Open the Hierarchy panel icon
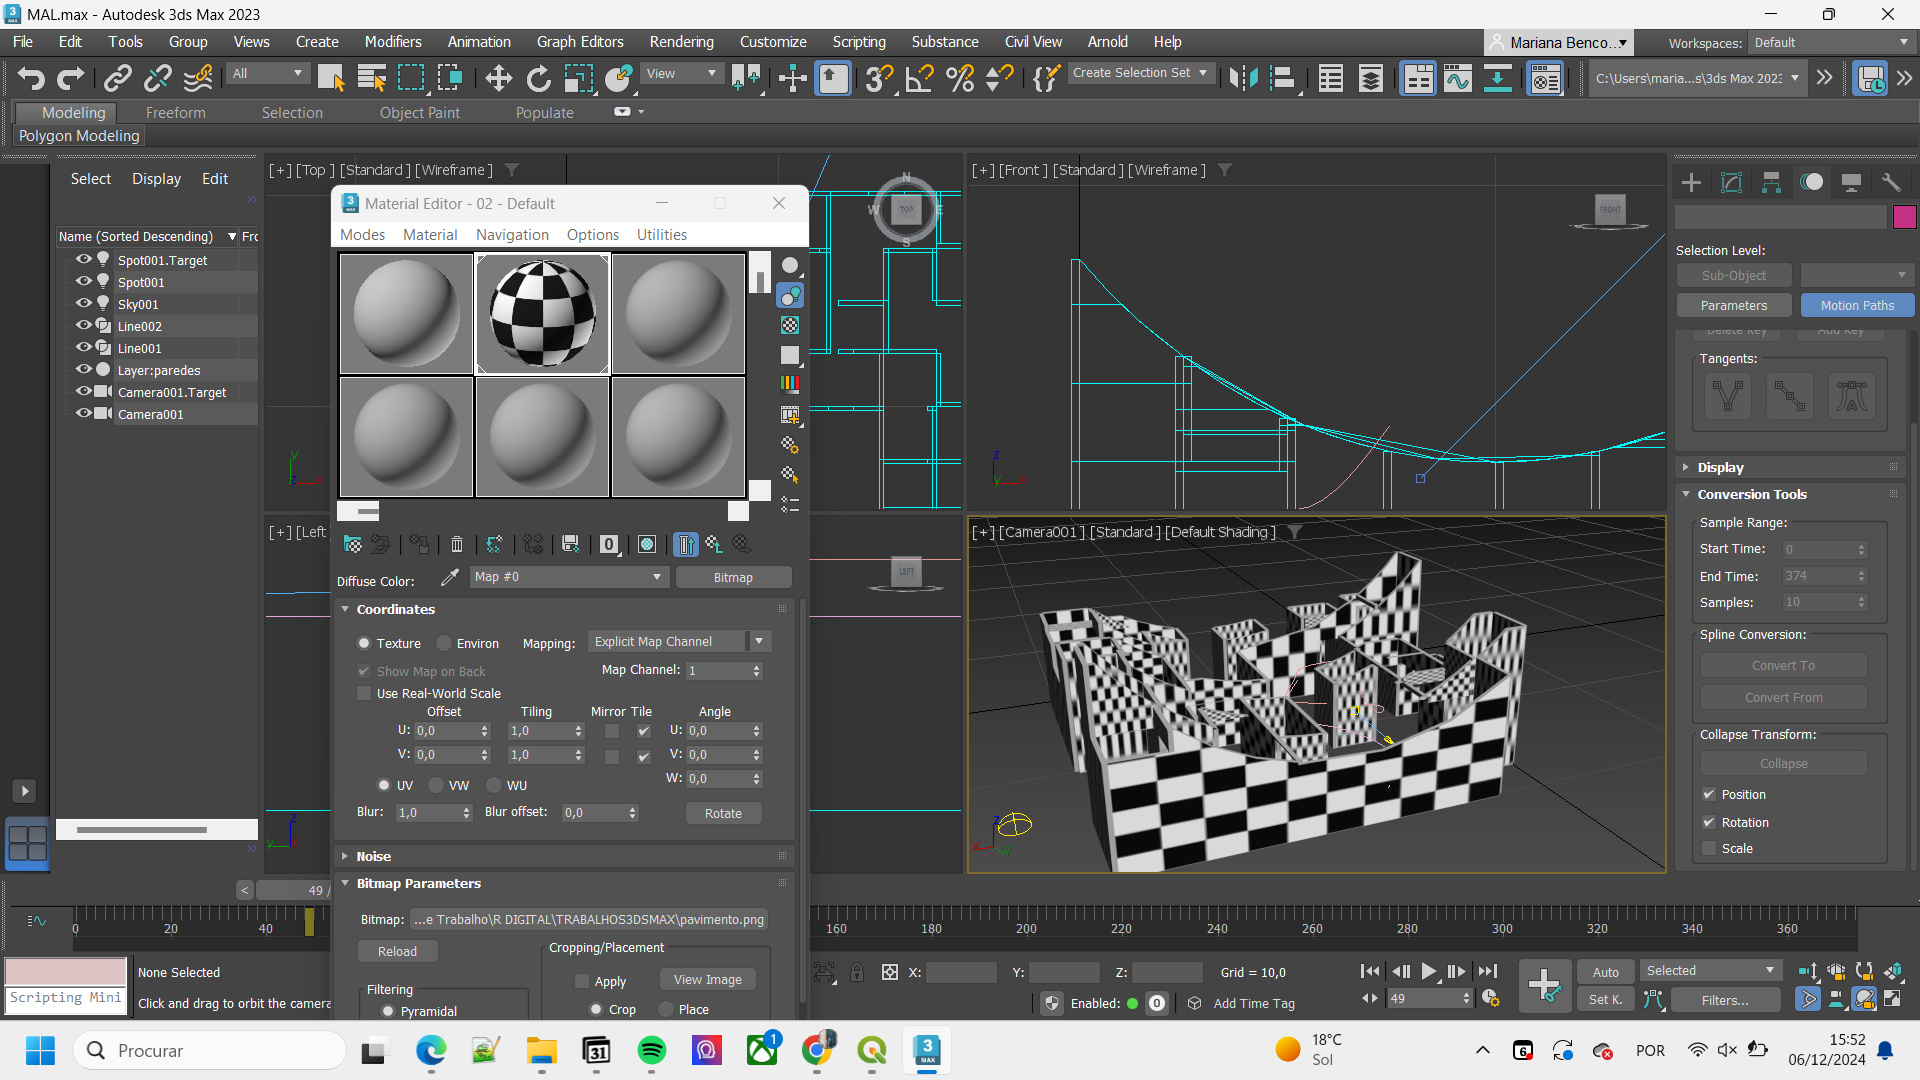 [x=1771, y=182]
